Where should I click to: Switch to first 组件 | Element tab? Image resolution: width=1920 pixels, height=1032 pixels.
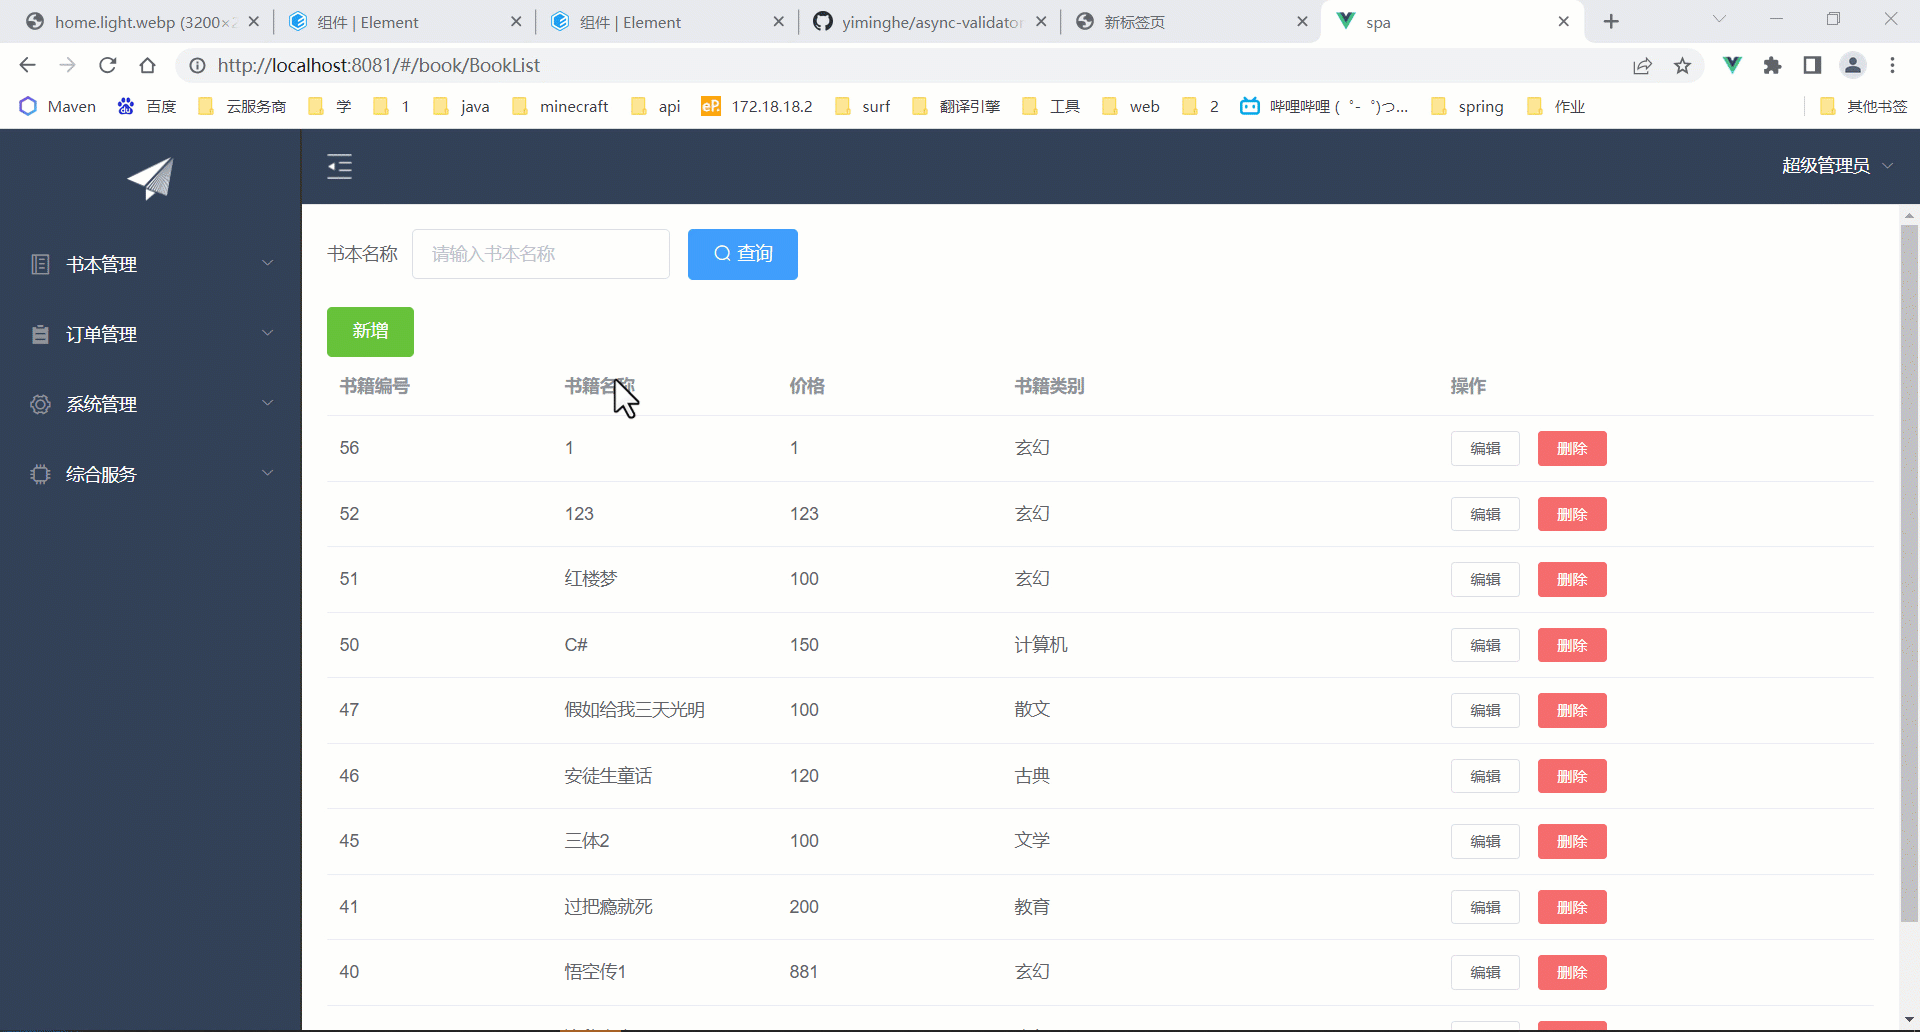pos(405,22)
